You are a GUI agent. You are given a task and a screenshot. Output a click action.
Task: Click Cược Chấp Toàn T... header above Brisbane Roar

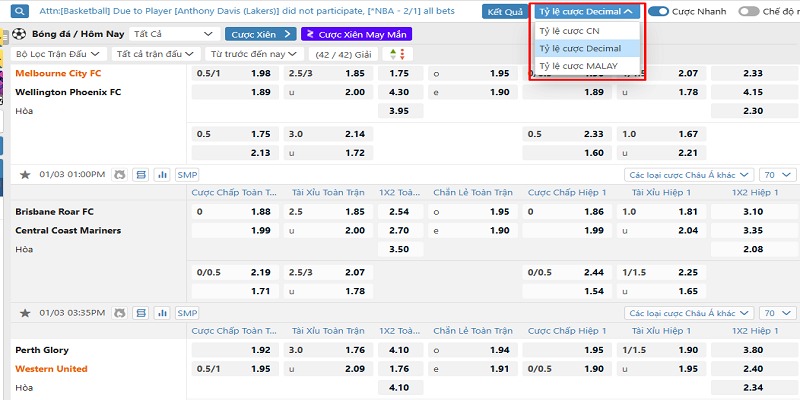coord(234,192)
